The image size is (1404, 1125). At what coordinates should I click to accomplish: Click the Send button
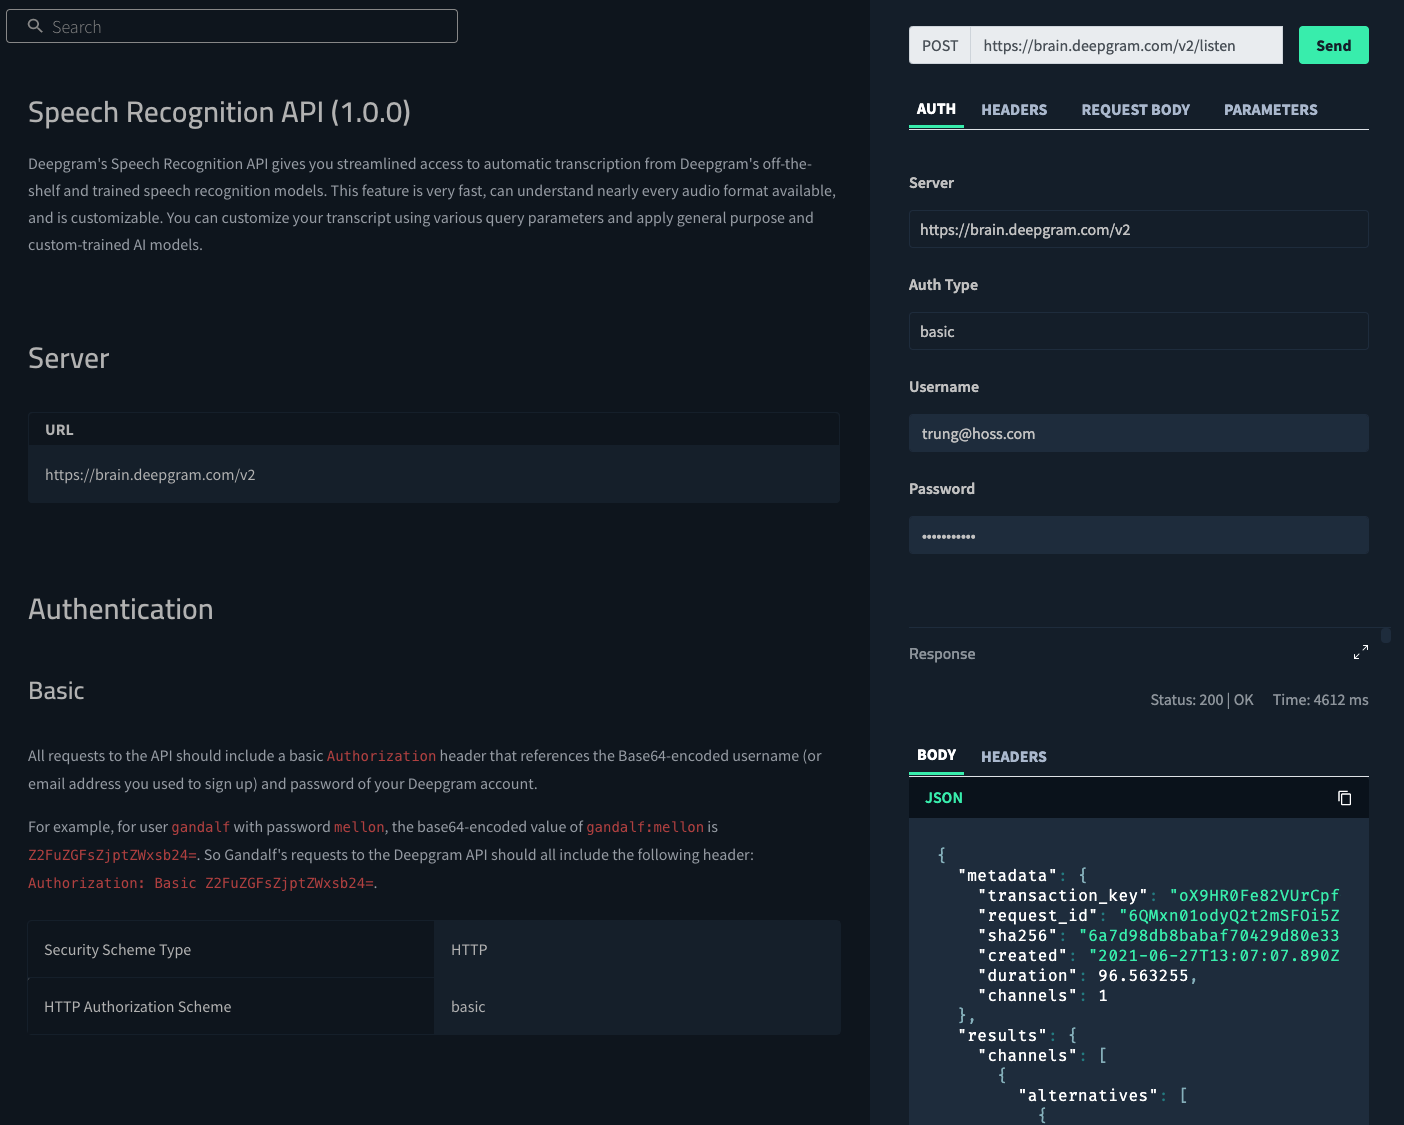tap(1333, 45)
